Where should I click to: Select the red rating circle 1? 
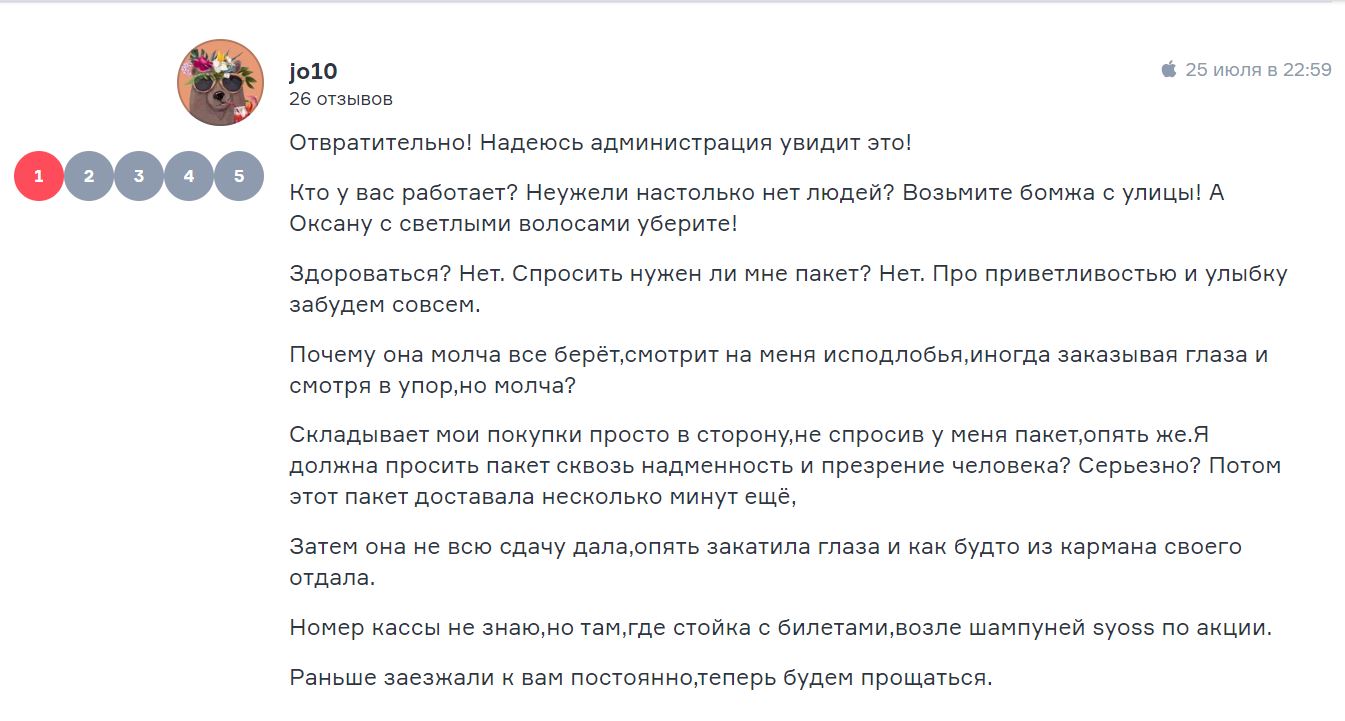pos(39,177)
